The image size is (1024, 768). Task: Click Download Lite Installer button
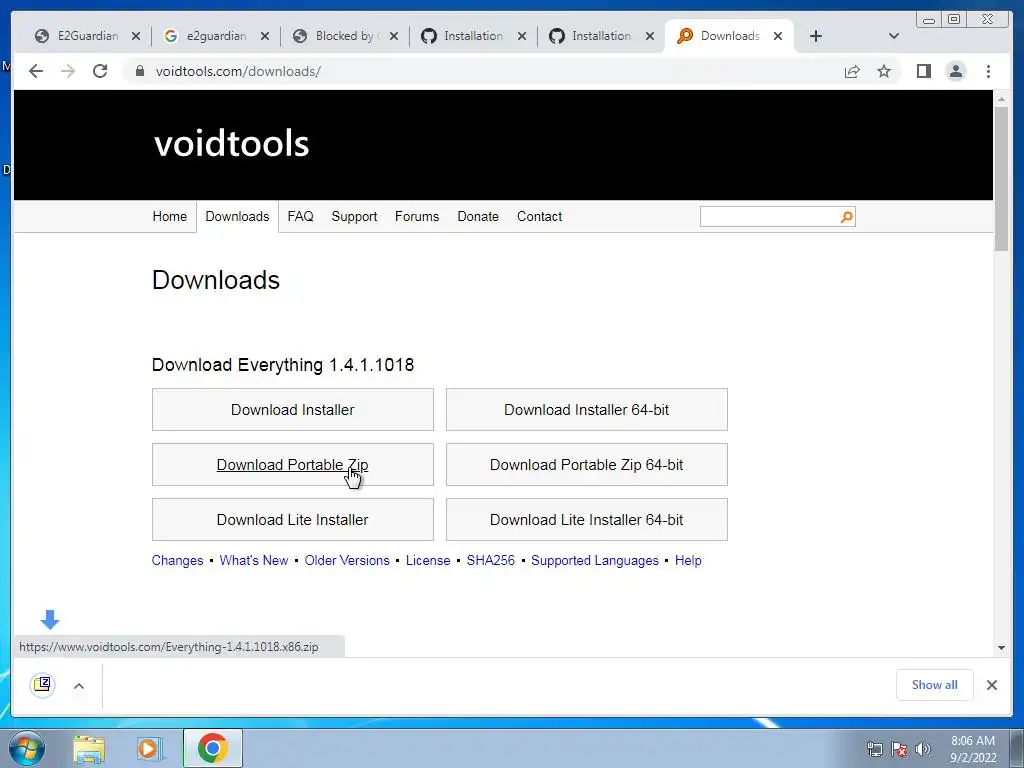pyautogui.click(x=293, y=519)
